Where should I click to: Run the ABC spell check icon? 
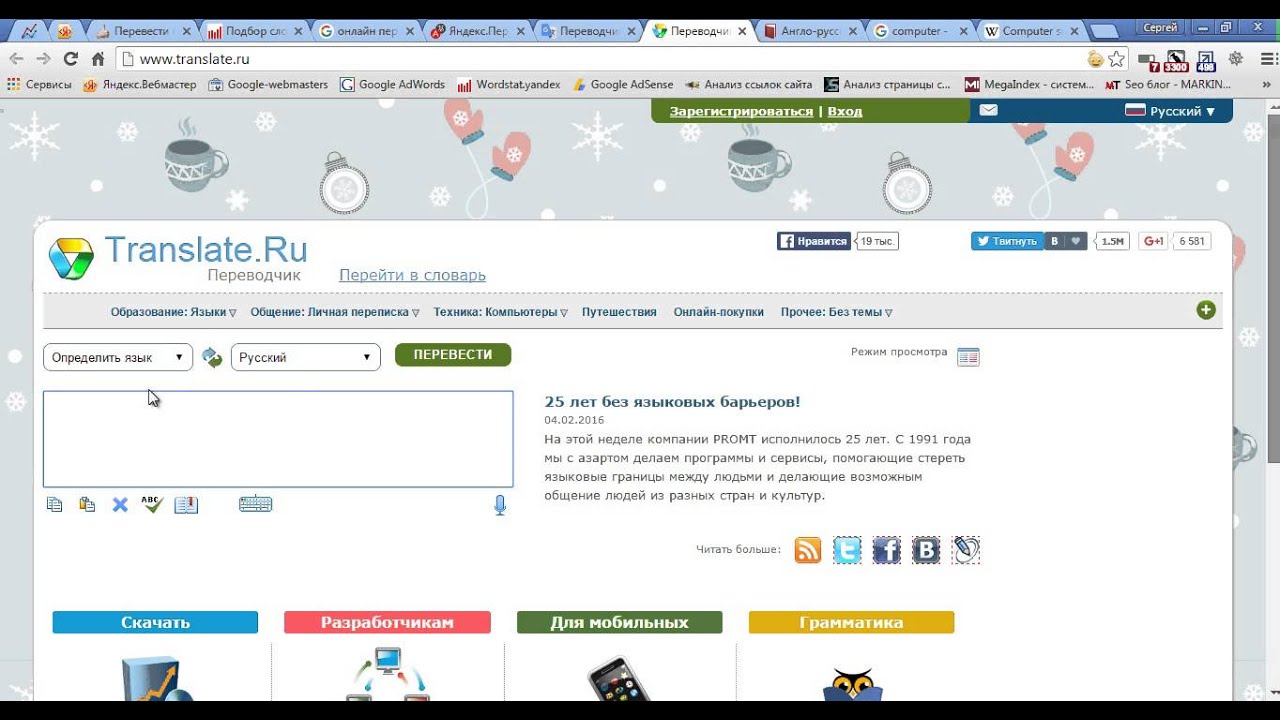(x=152, y=504)
